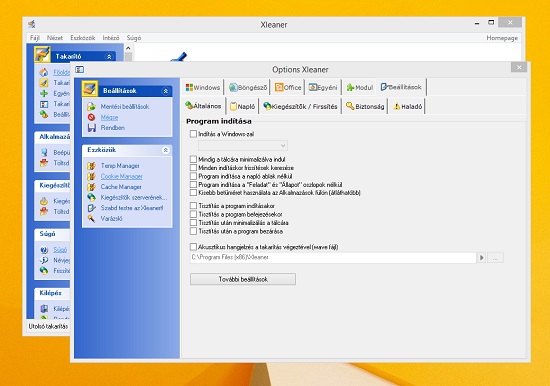Click the play arrow beside wave path
This screenshot has height=386, width=550.
coord(481,258)
